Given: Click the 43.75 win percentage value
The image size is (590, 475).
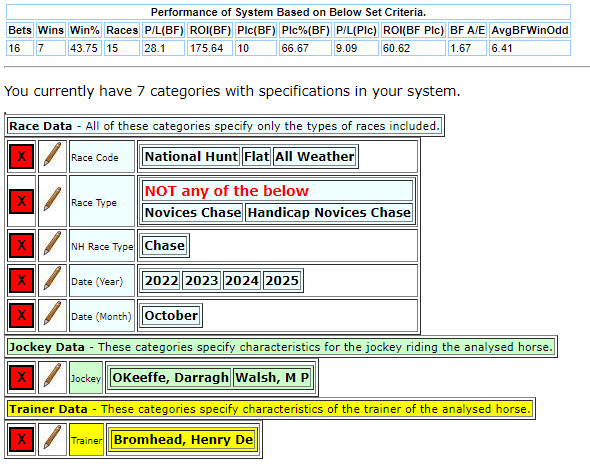Looking at the screenshot, I should coord(85,48).
